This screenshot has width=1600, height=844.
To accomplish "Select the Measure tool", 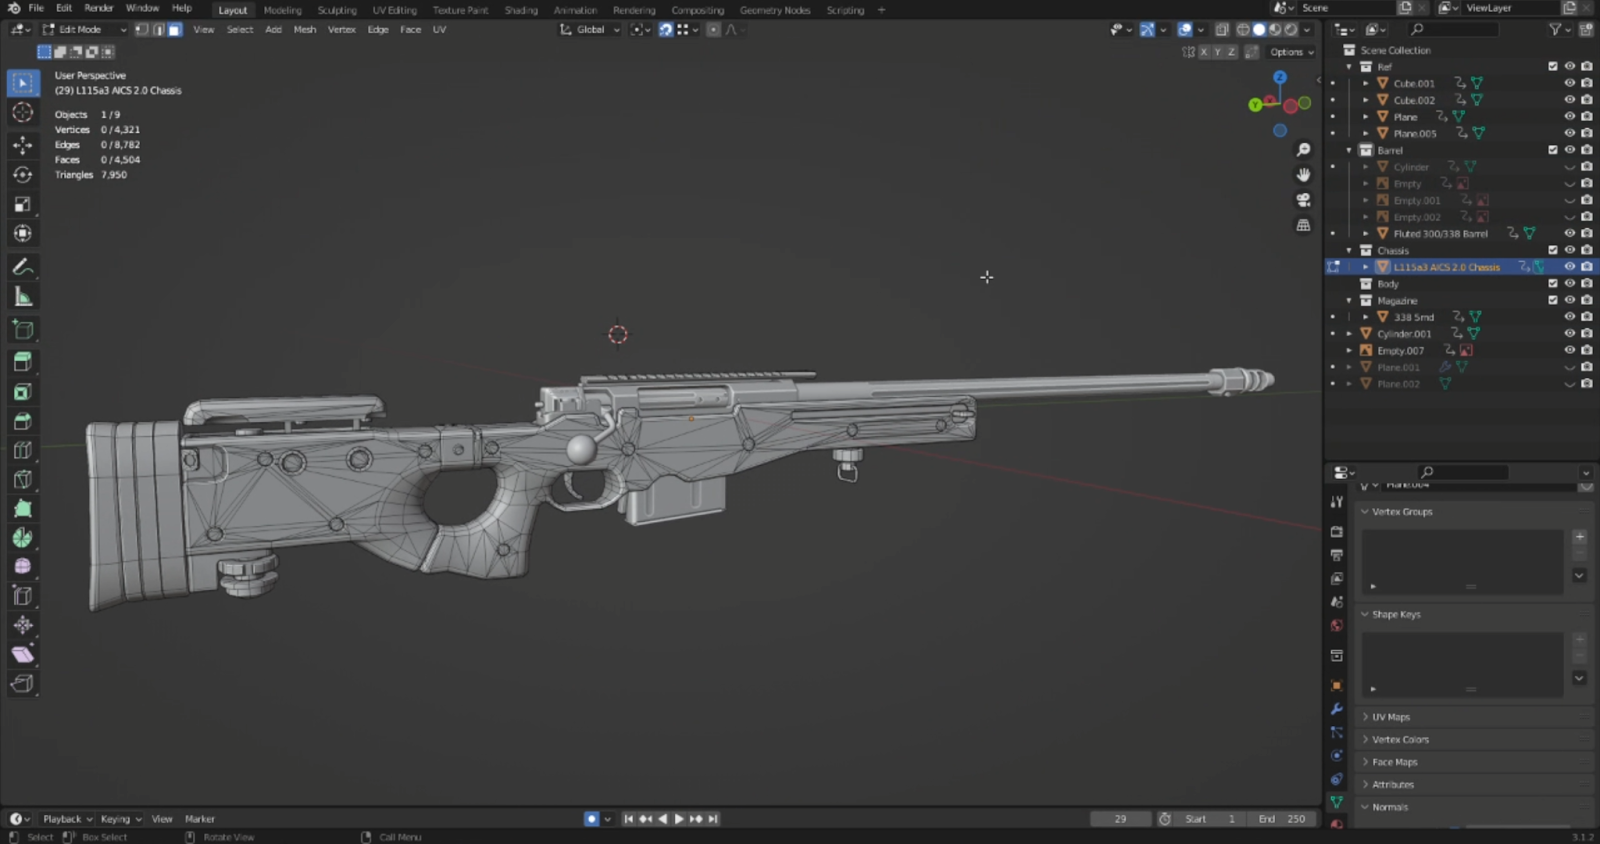I will click(x=23, y=296).
